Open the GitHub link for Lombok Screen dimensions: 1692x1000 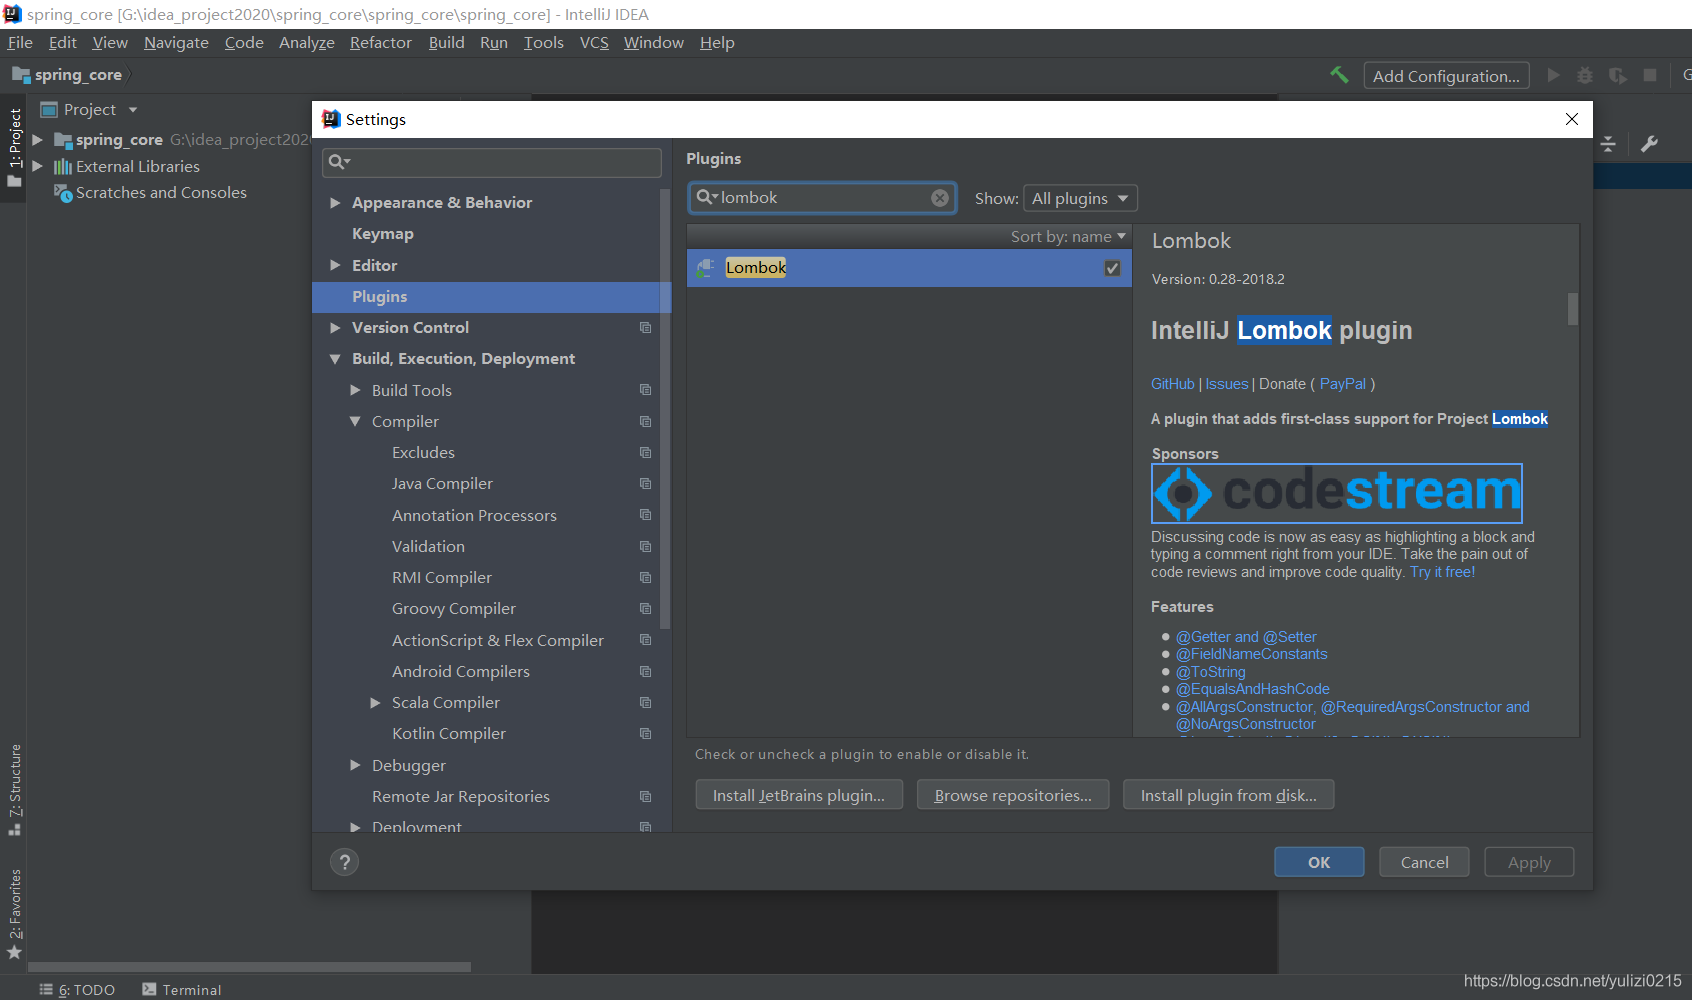tap(1172, 384)
